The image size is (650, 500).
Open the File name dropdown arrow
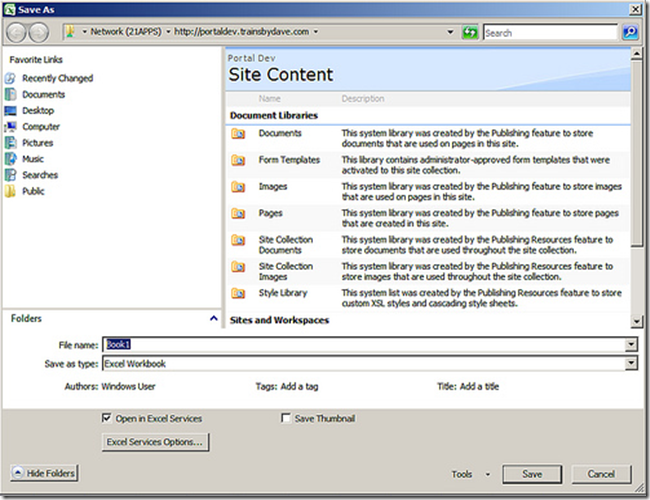[x=631, y=345]
